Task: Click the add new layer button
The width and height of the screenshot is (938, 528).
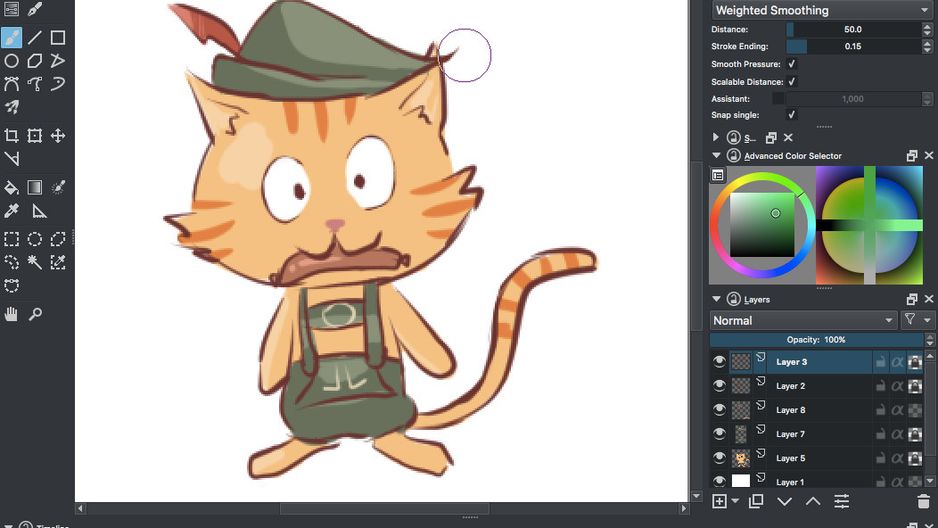Action: click(720, 501)
